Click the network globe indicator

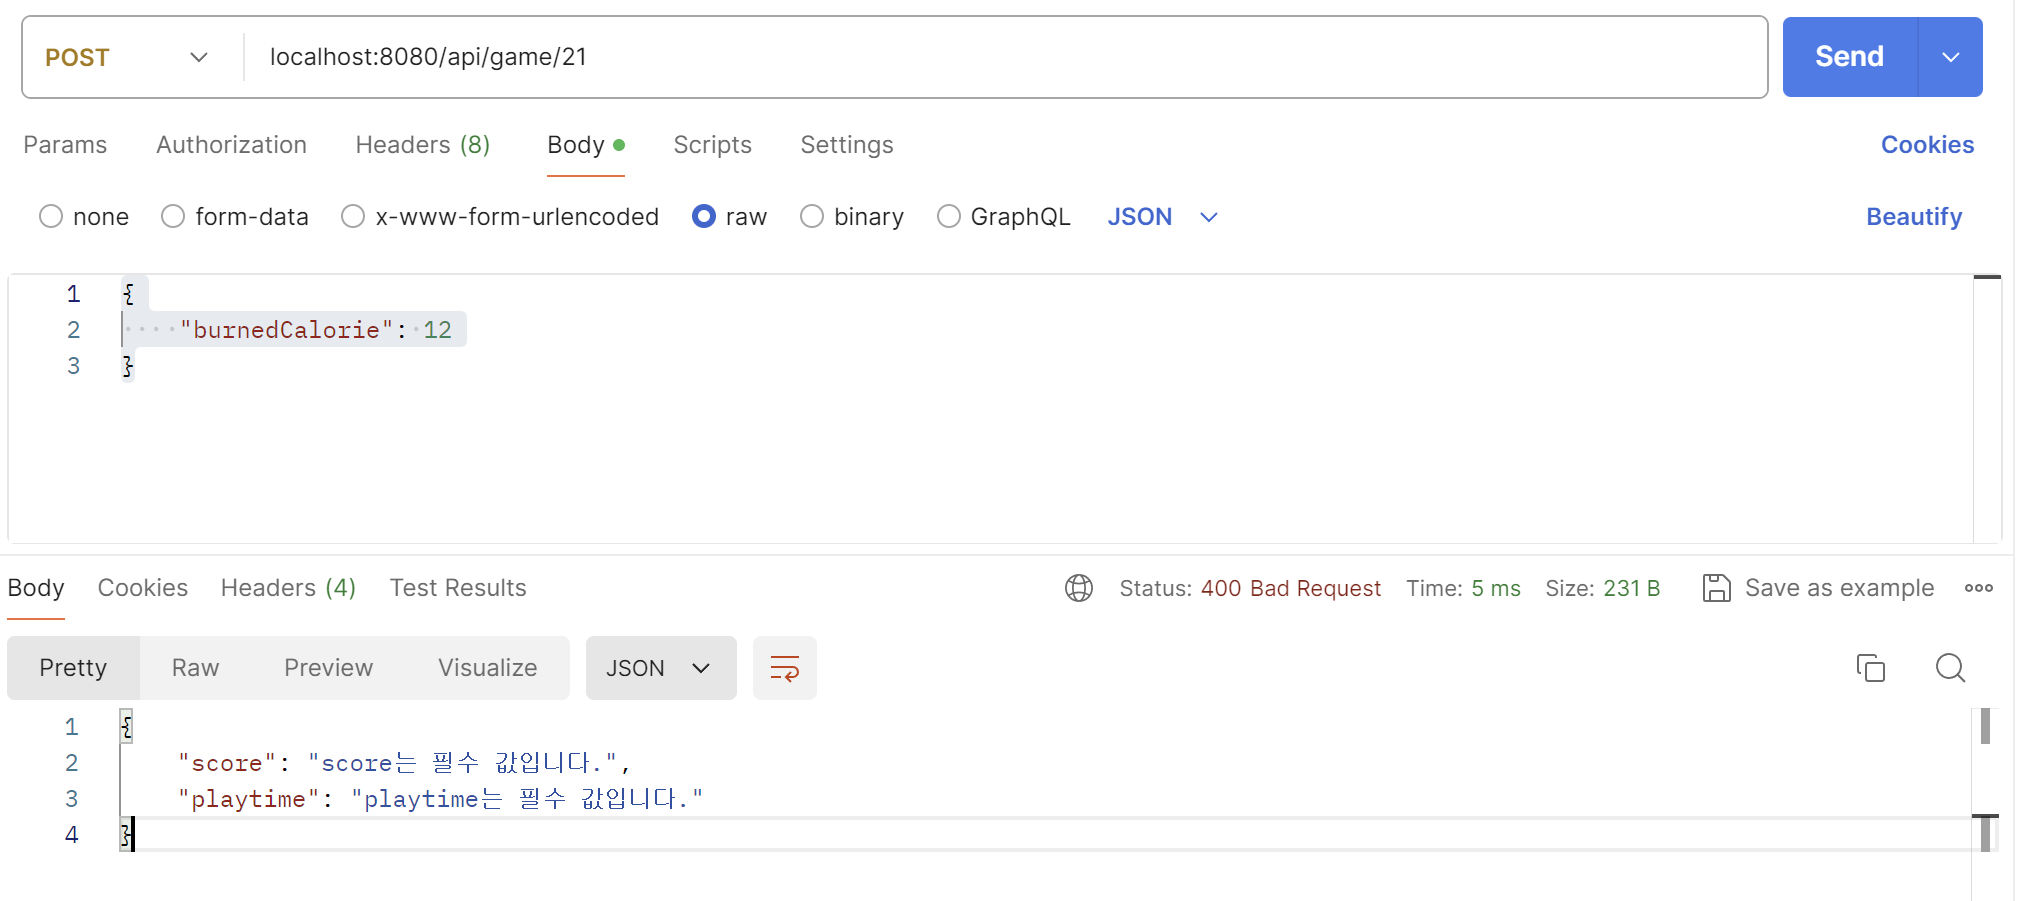pos(1078,588)
